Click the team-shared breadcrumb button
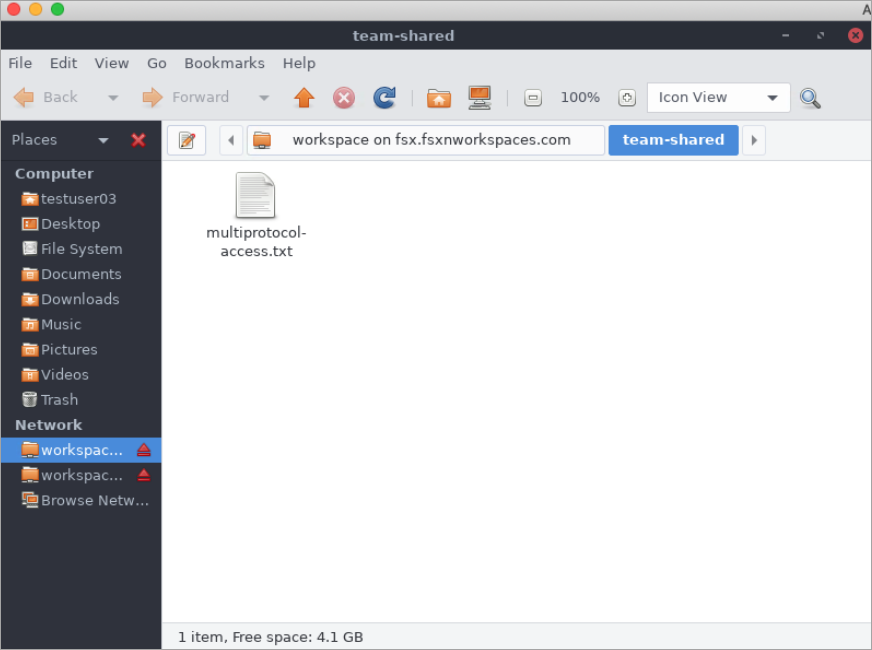 click(x=673, y=139)
